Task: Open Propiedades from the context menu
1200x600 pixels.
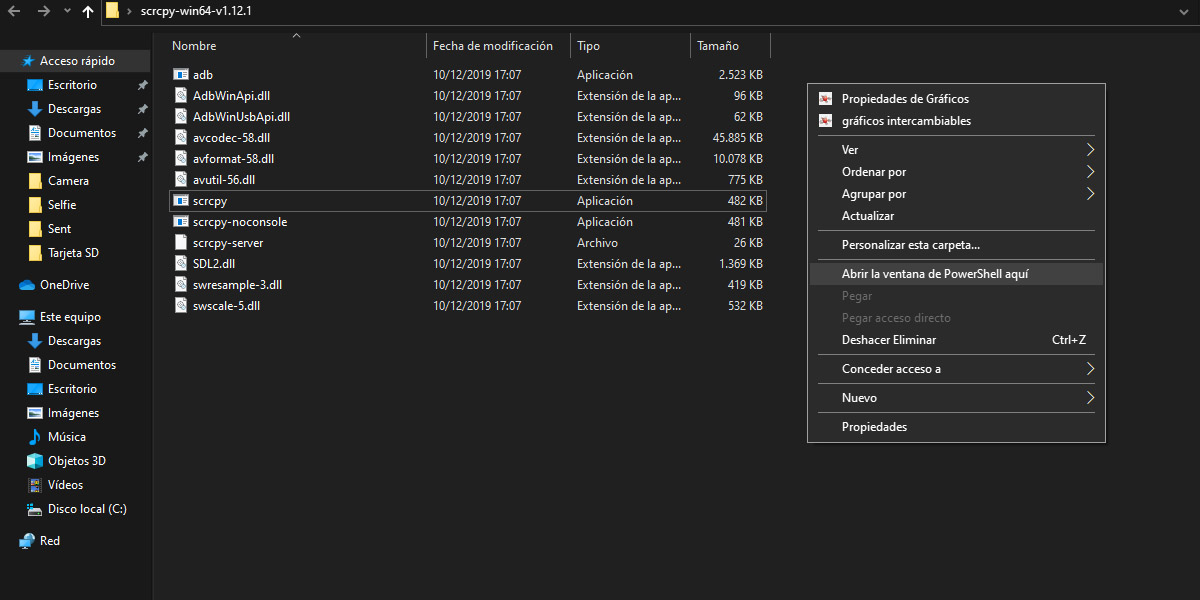Action: [x=874, y=427]
